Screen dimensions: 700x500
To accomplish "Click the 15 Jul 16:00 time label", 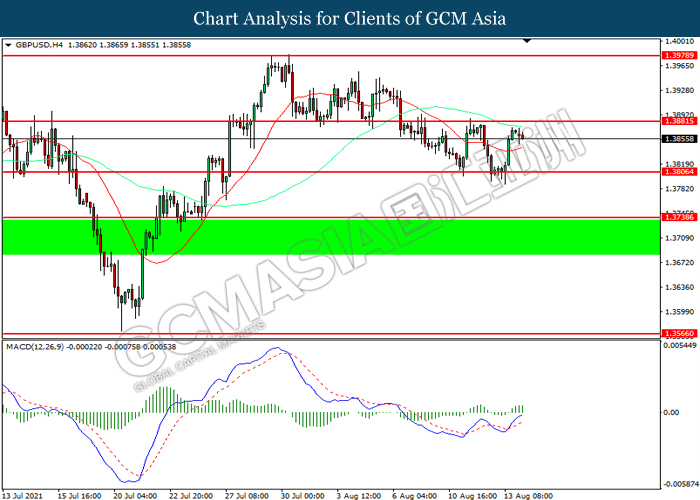I will 79,496.
